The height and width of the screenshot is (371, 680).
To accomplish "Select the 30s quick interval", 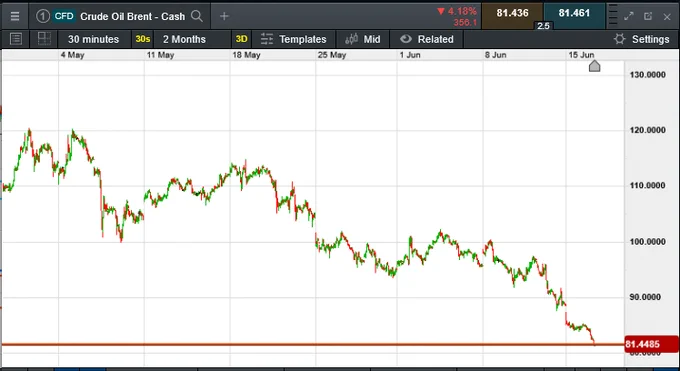I will (x=142, y=39).
